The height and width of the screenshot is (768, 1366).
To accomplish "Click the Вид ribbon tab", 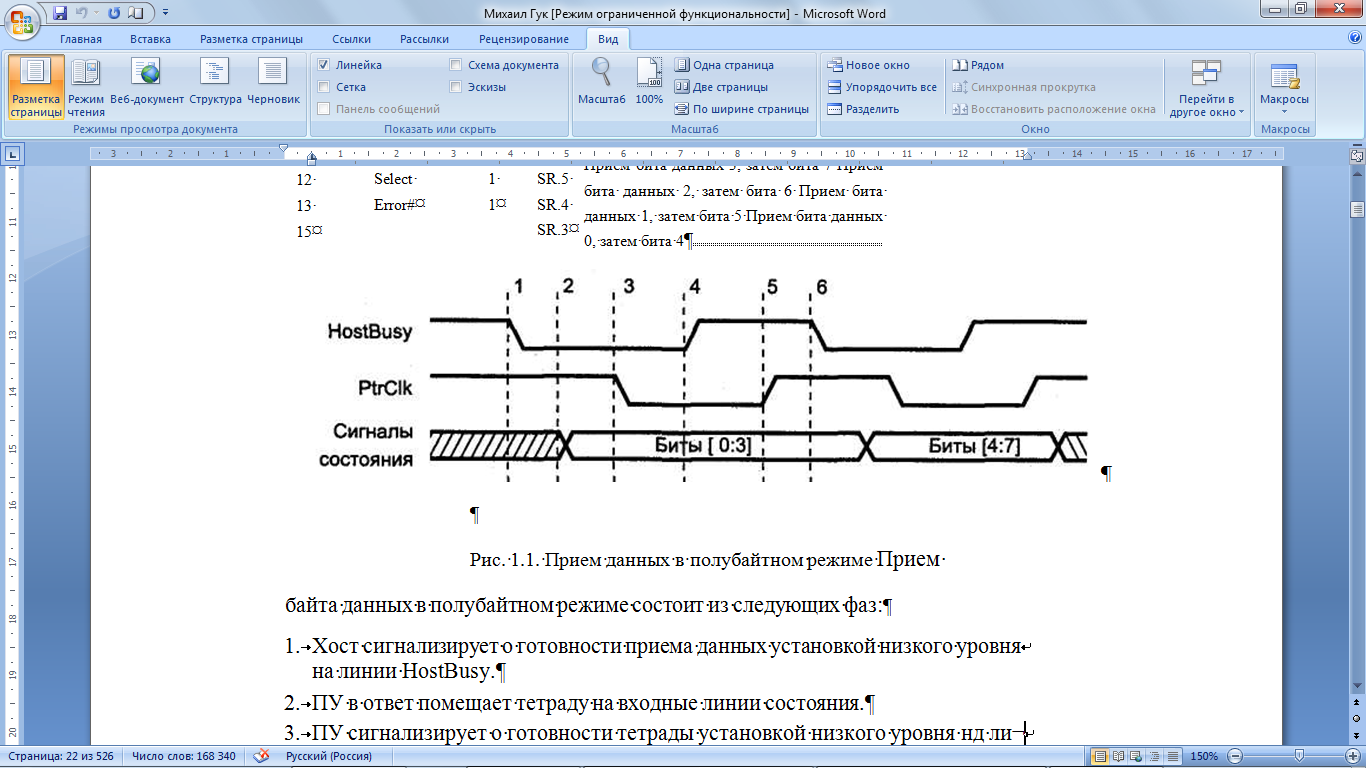I will [608, 39].
